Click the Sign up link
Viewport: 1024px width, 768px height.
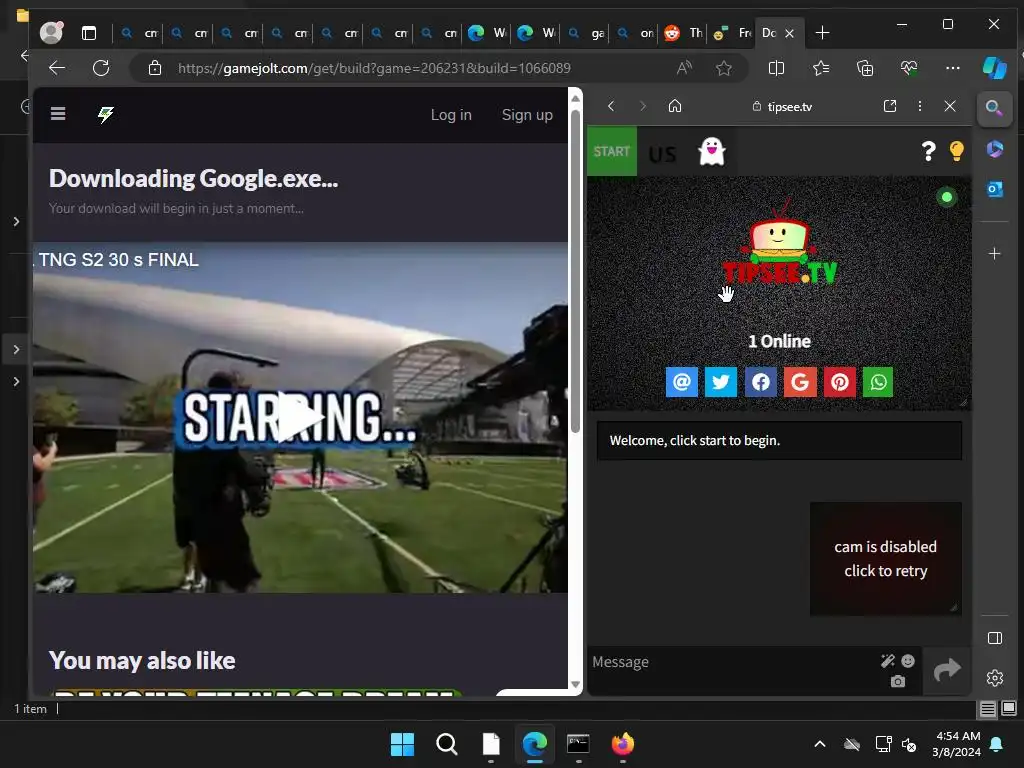[527, 115]
